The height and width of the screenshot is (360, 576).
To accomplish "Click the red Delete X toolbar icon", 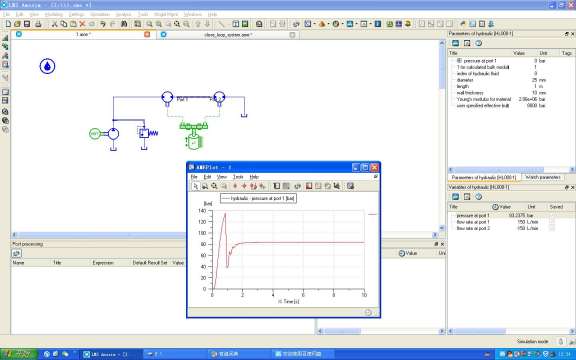I will [x=82, y=24].
